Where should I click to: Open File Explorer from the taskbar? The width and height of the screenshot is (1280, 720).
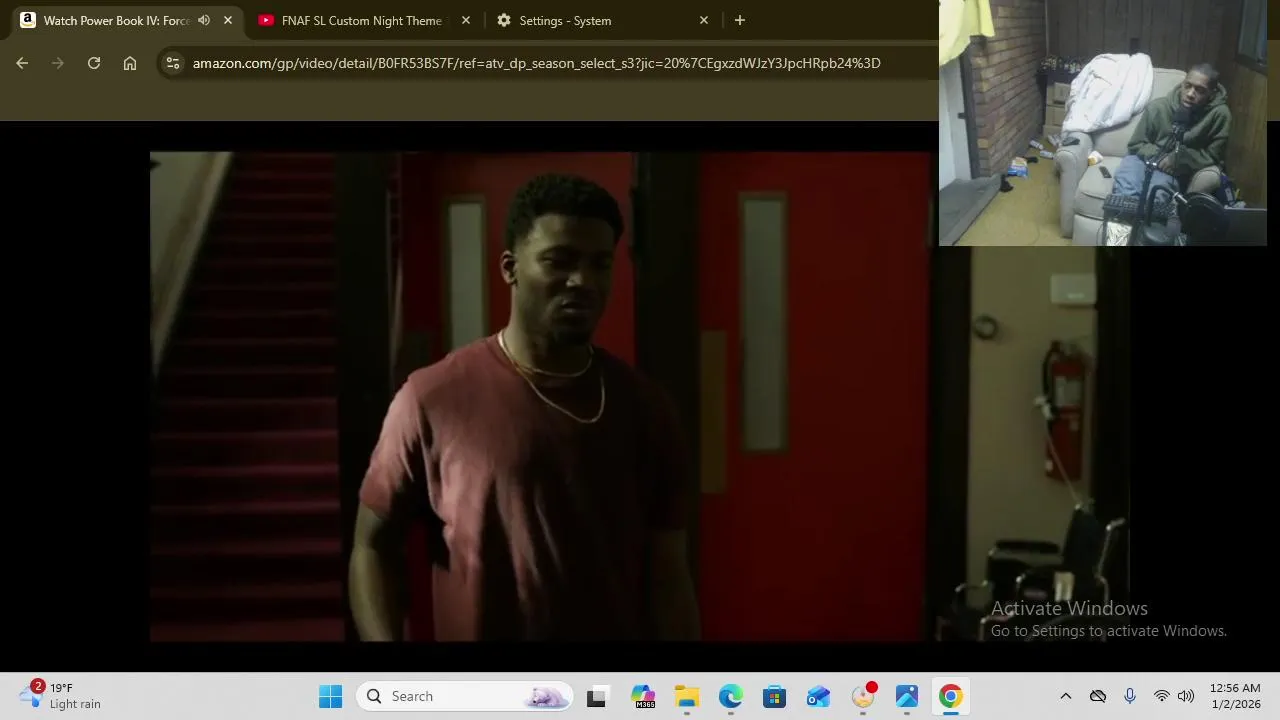click(687, 696)
